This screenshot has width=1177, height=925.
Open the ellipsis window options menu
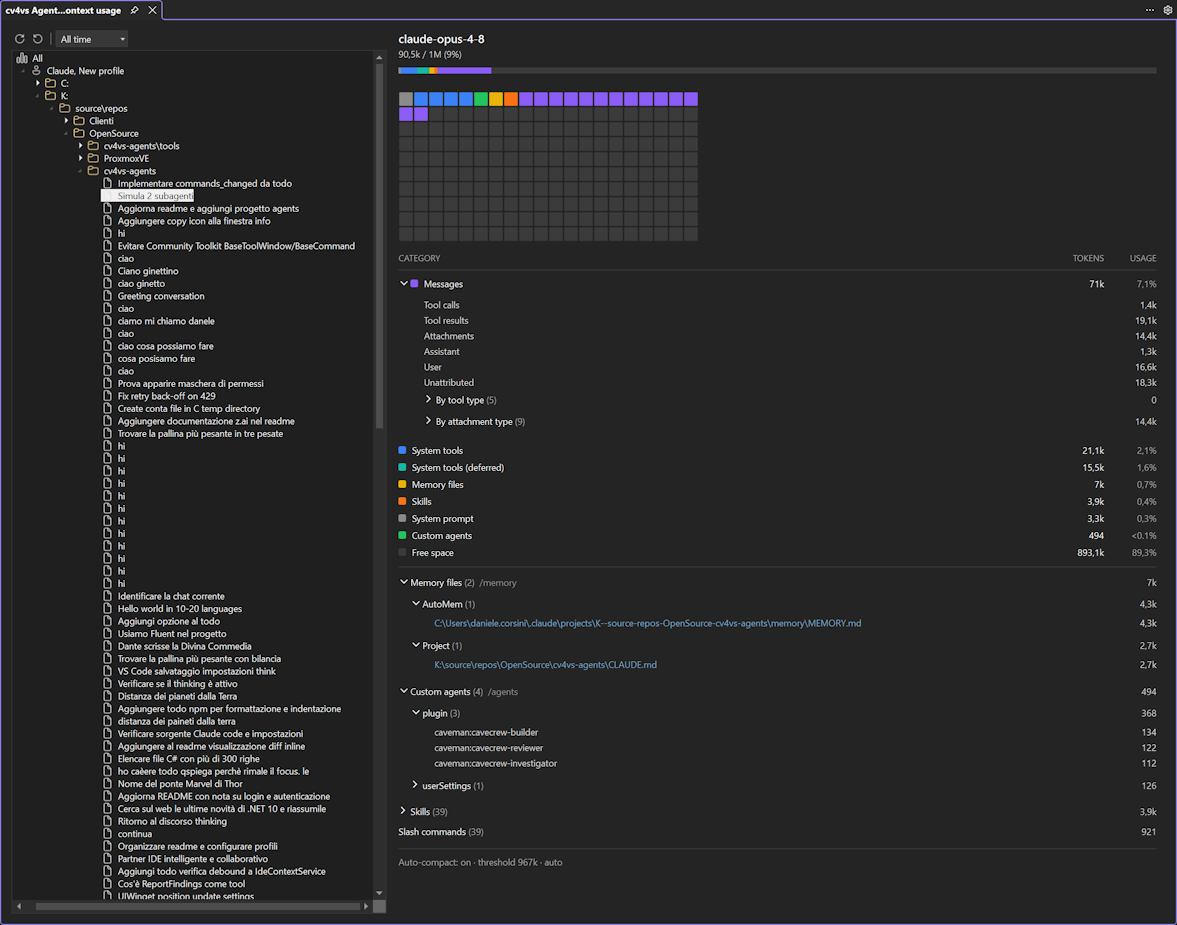pyautogui.click(x=1150, y=11)
